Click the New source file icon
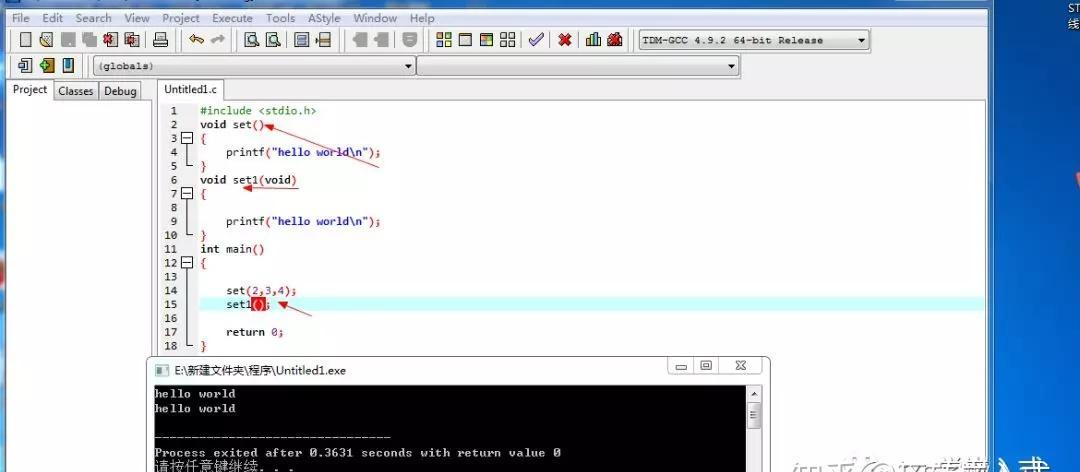 [25, 40]
